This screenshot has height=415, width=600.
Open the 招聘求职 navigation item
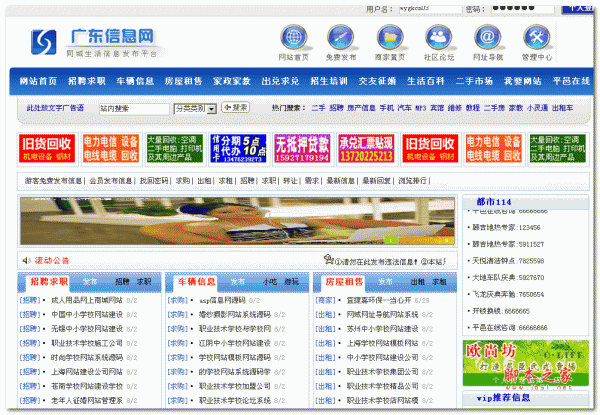87,81
